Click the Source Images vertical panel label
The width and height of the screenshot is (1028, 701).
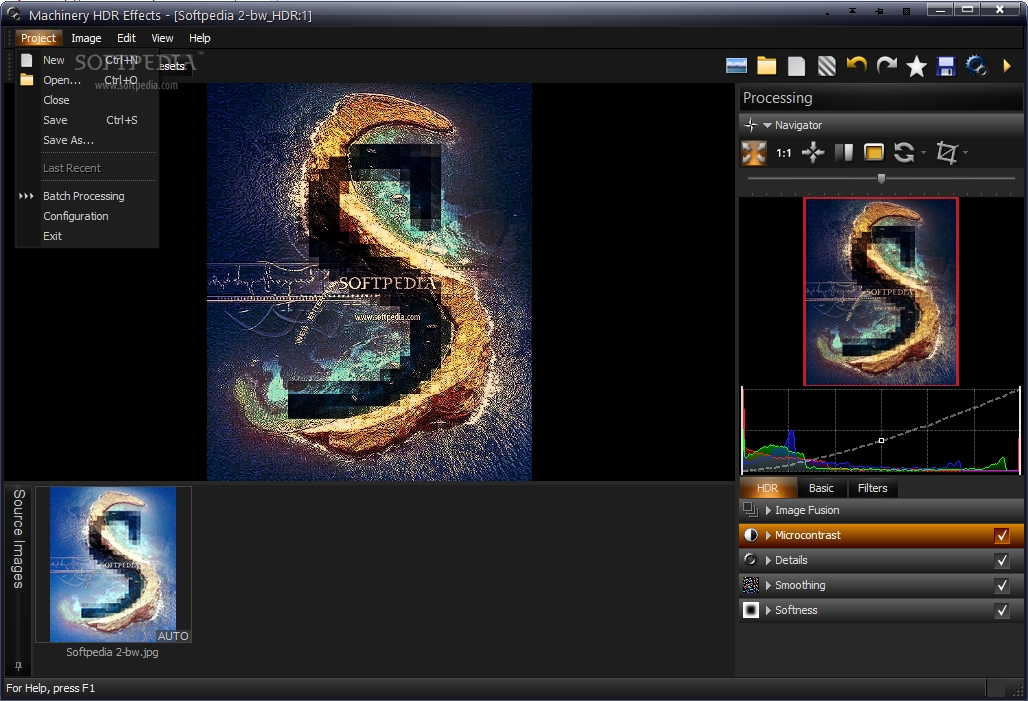click(18, 538)
